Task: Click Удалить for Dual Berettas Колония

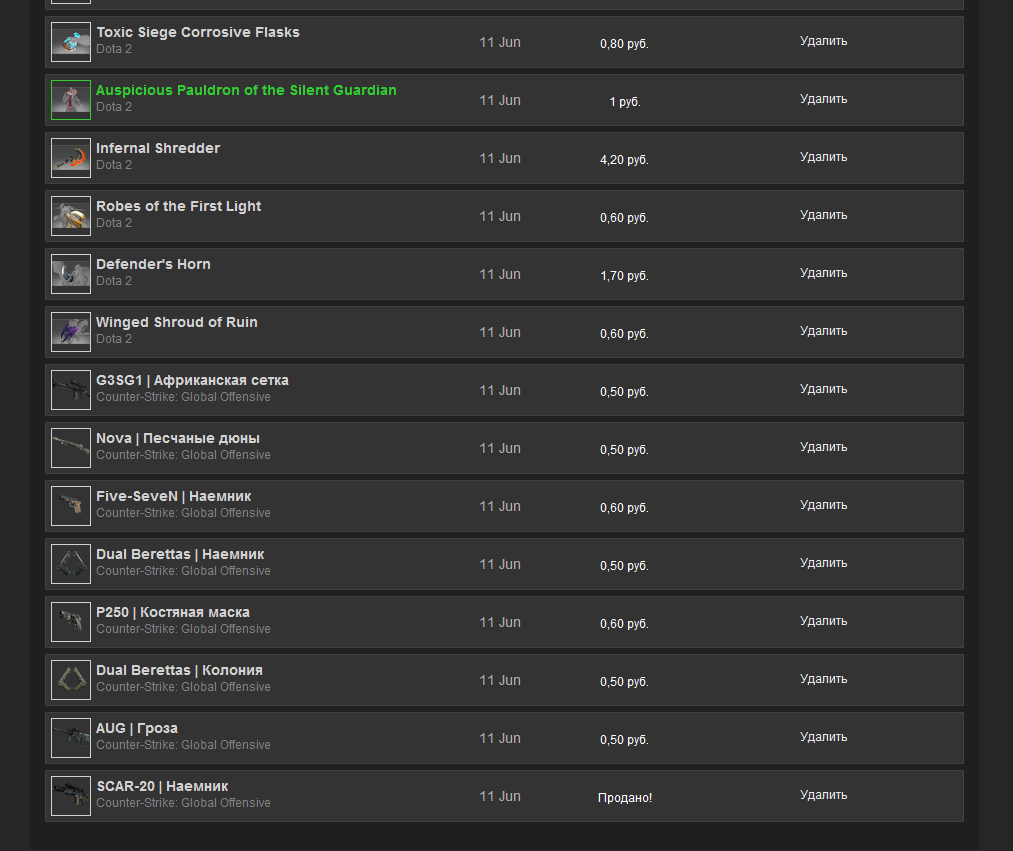Action: tap(823, 679)
